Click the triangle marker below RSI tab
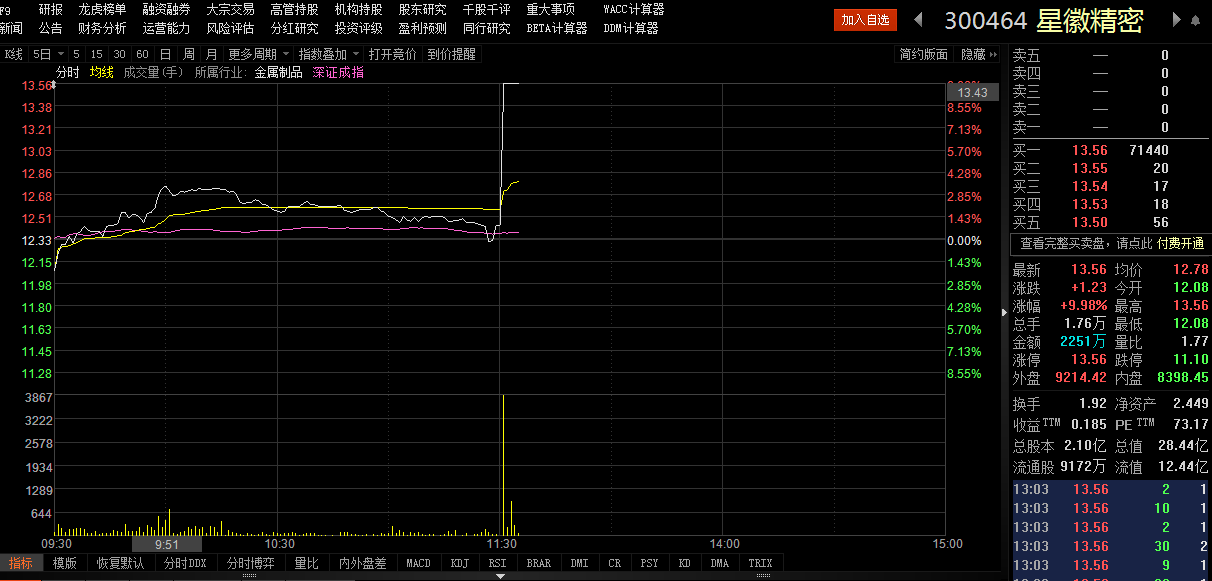This screenshot has height=581, width=1212. pyautogui.click(x=498, y=574)
